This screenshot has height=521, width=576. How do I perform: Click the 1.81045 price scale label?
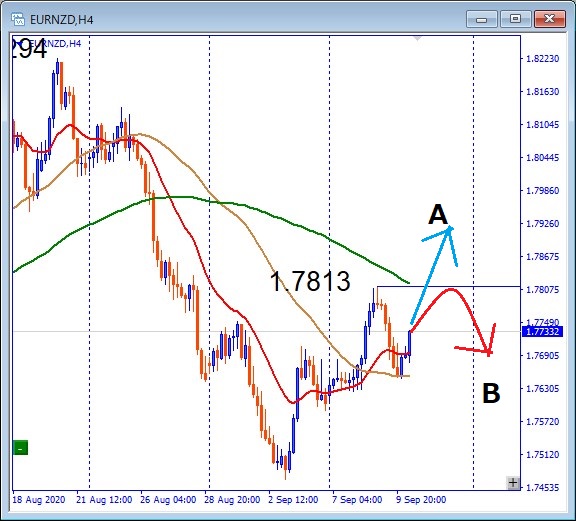pos(543,125)
